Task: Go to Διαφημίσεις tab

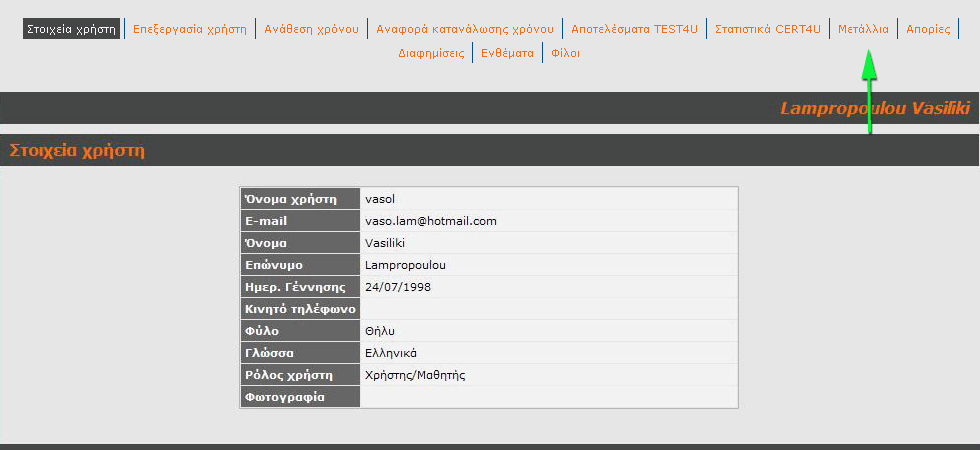Action: point(431,53)
